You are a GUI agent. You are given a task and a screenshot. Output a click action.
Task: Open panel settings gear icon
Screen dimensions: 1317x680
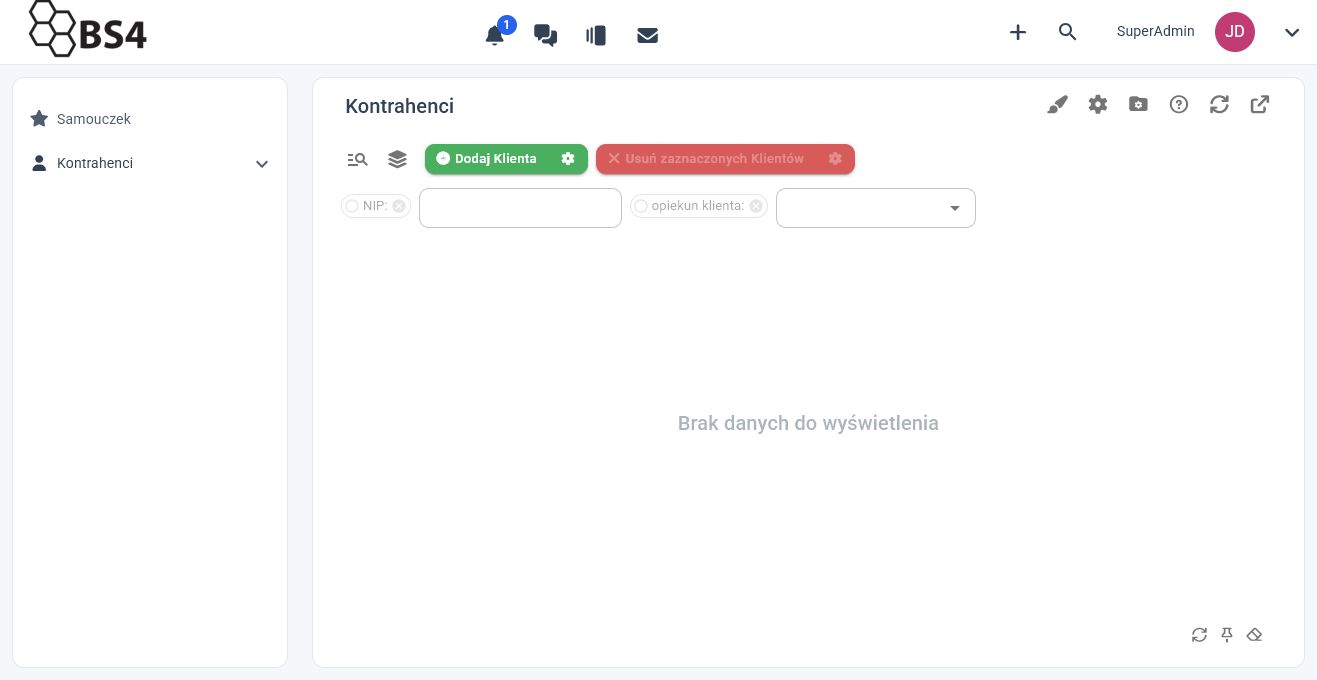coord(1098,104)
